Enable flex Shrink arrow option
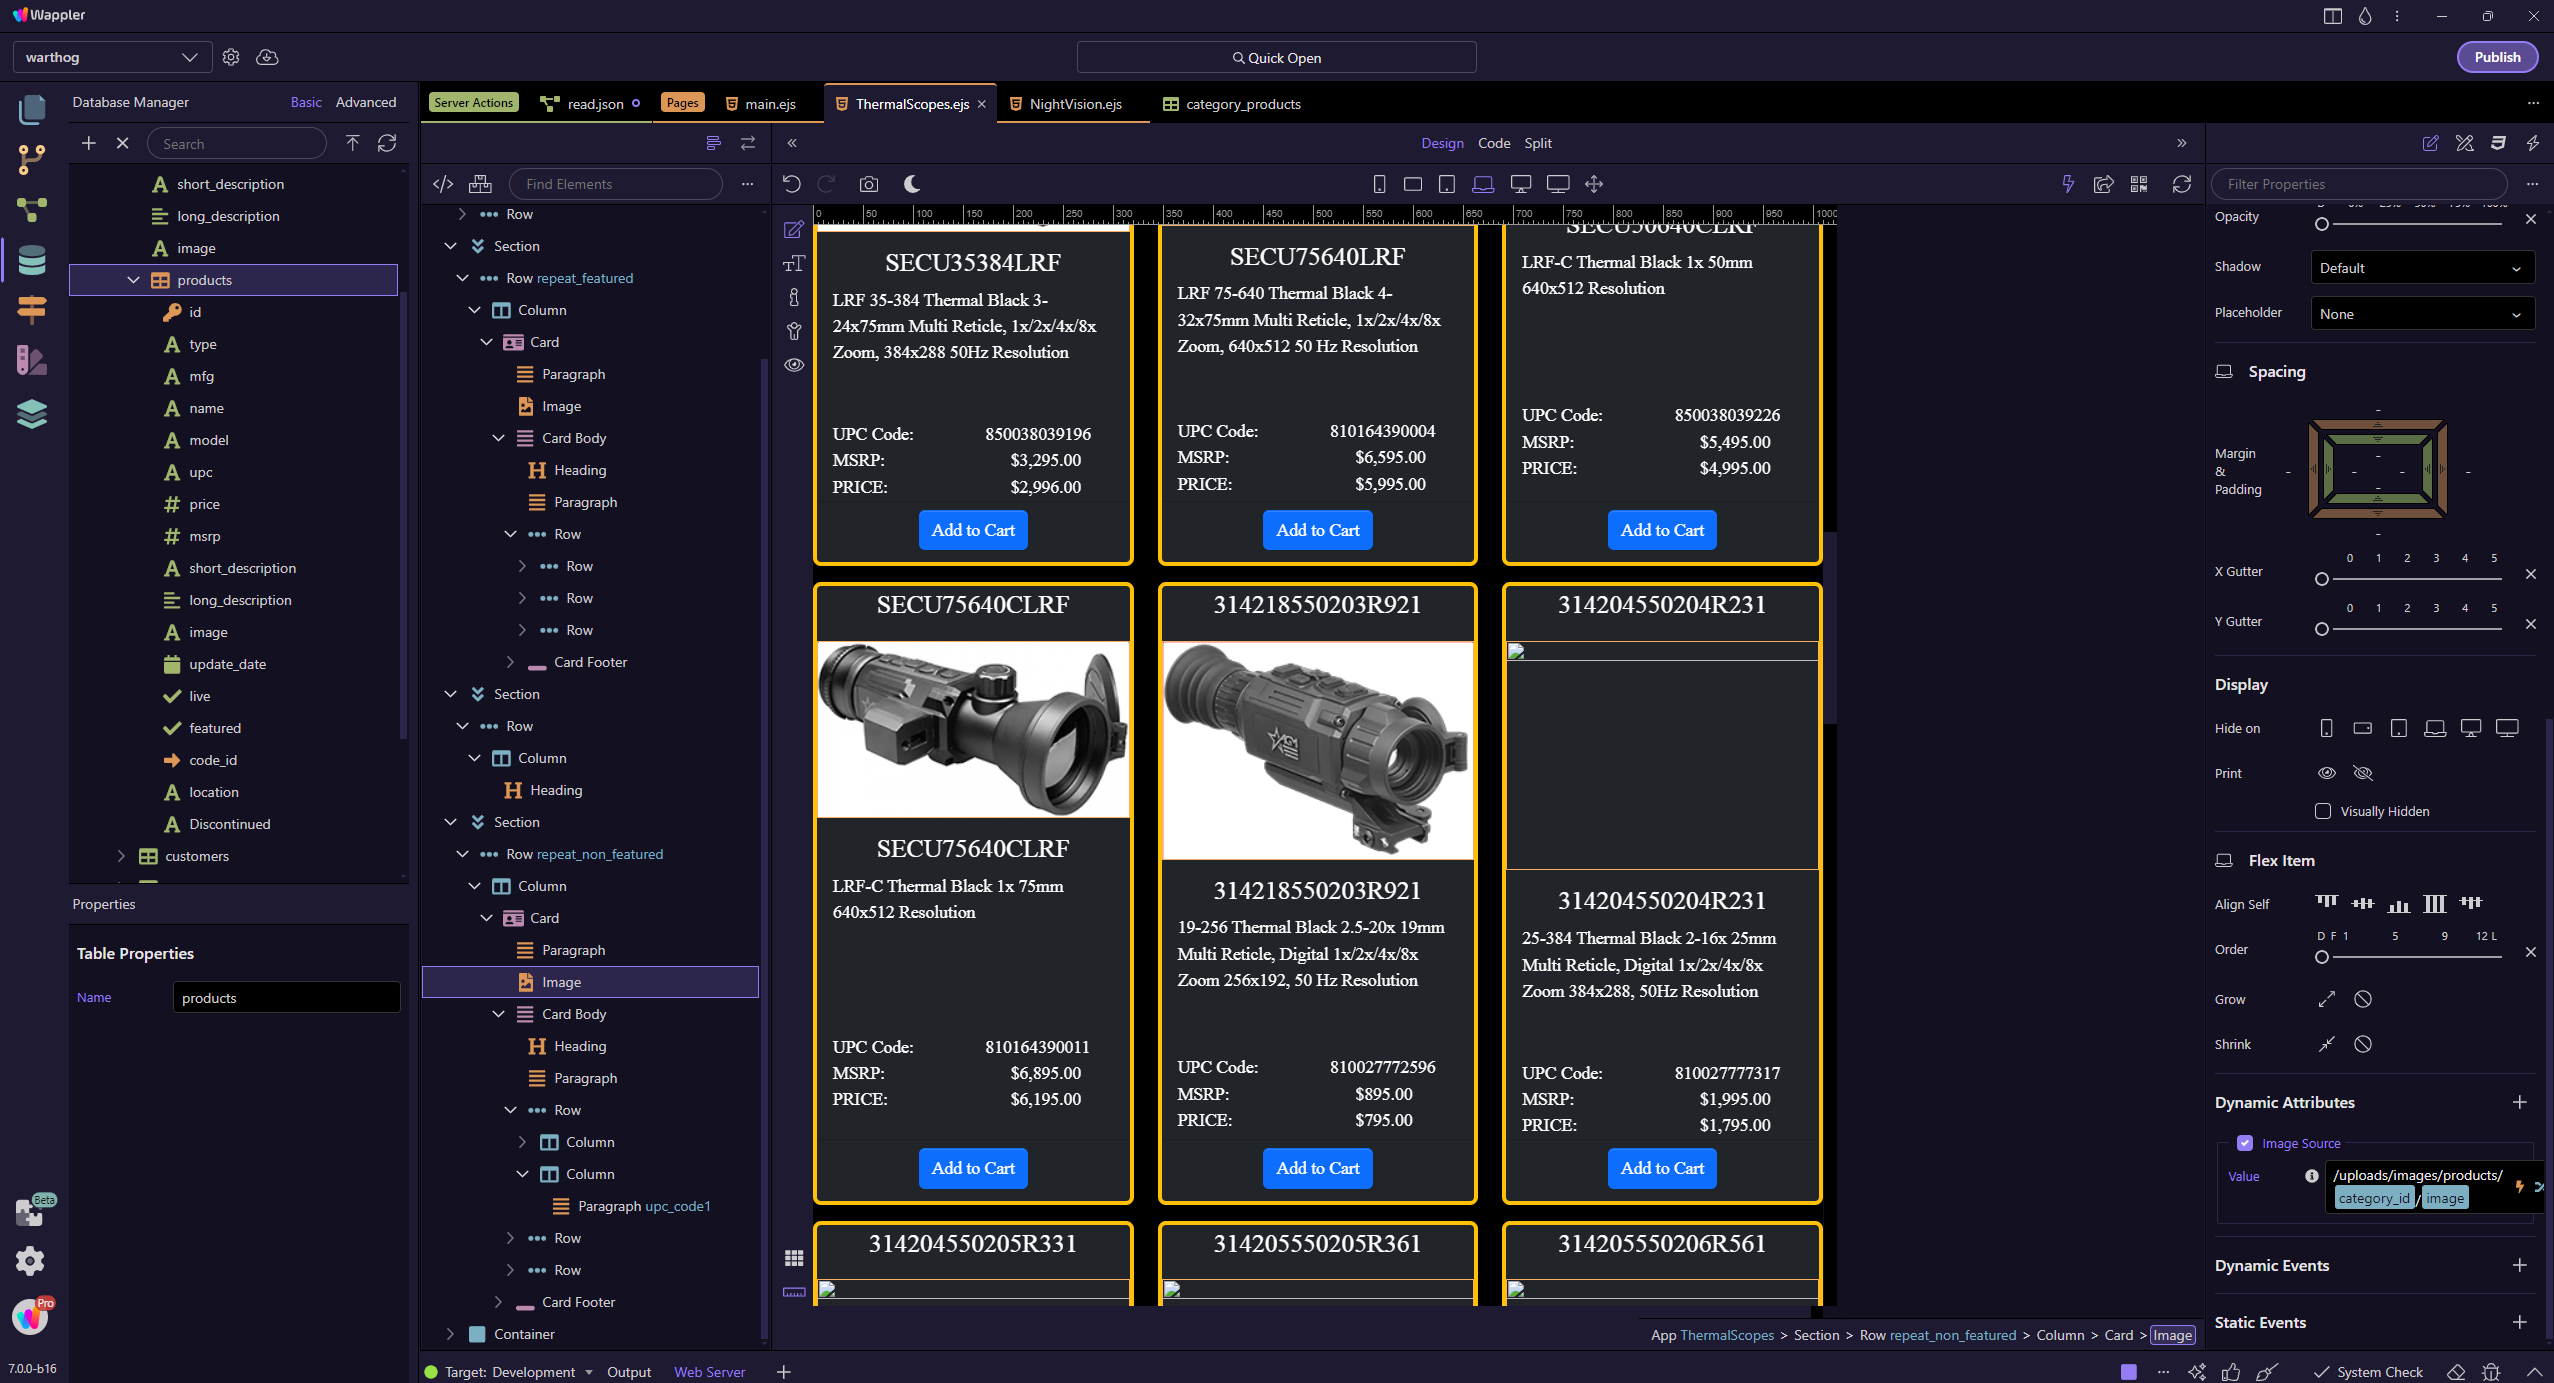 (x=2327, y=1044)
